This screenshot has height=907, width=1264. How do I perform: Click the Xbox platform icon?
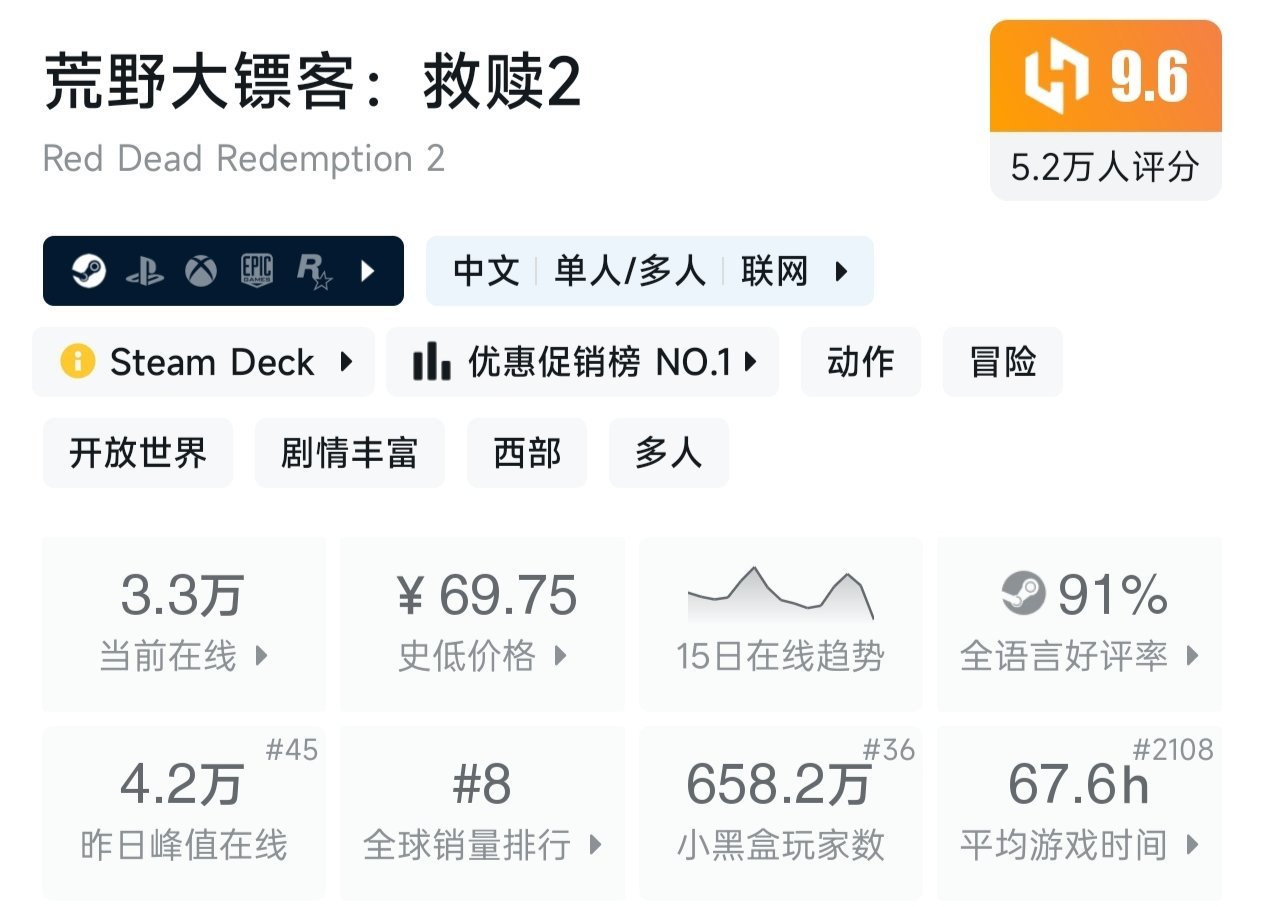pos(201,271)
